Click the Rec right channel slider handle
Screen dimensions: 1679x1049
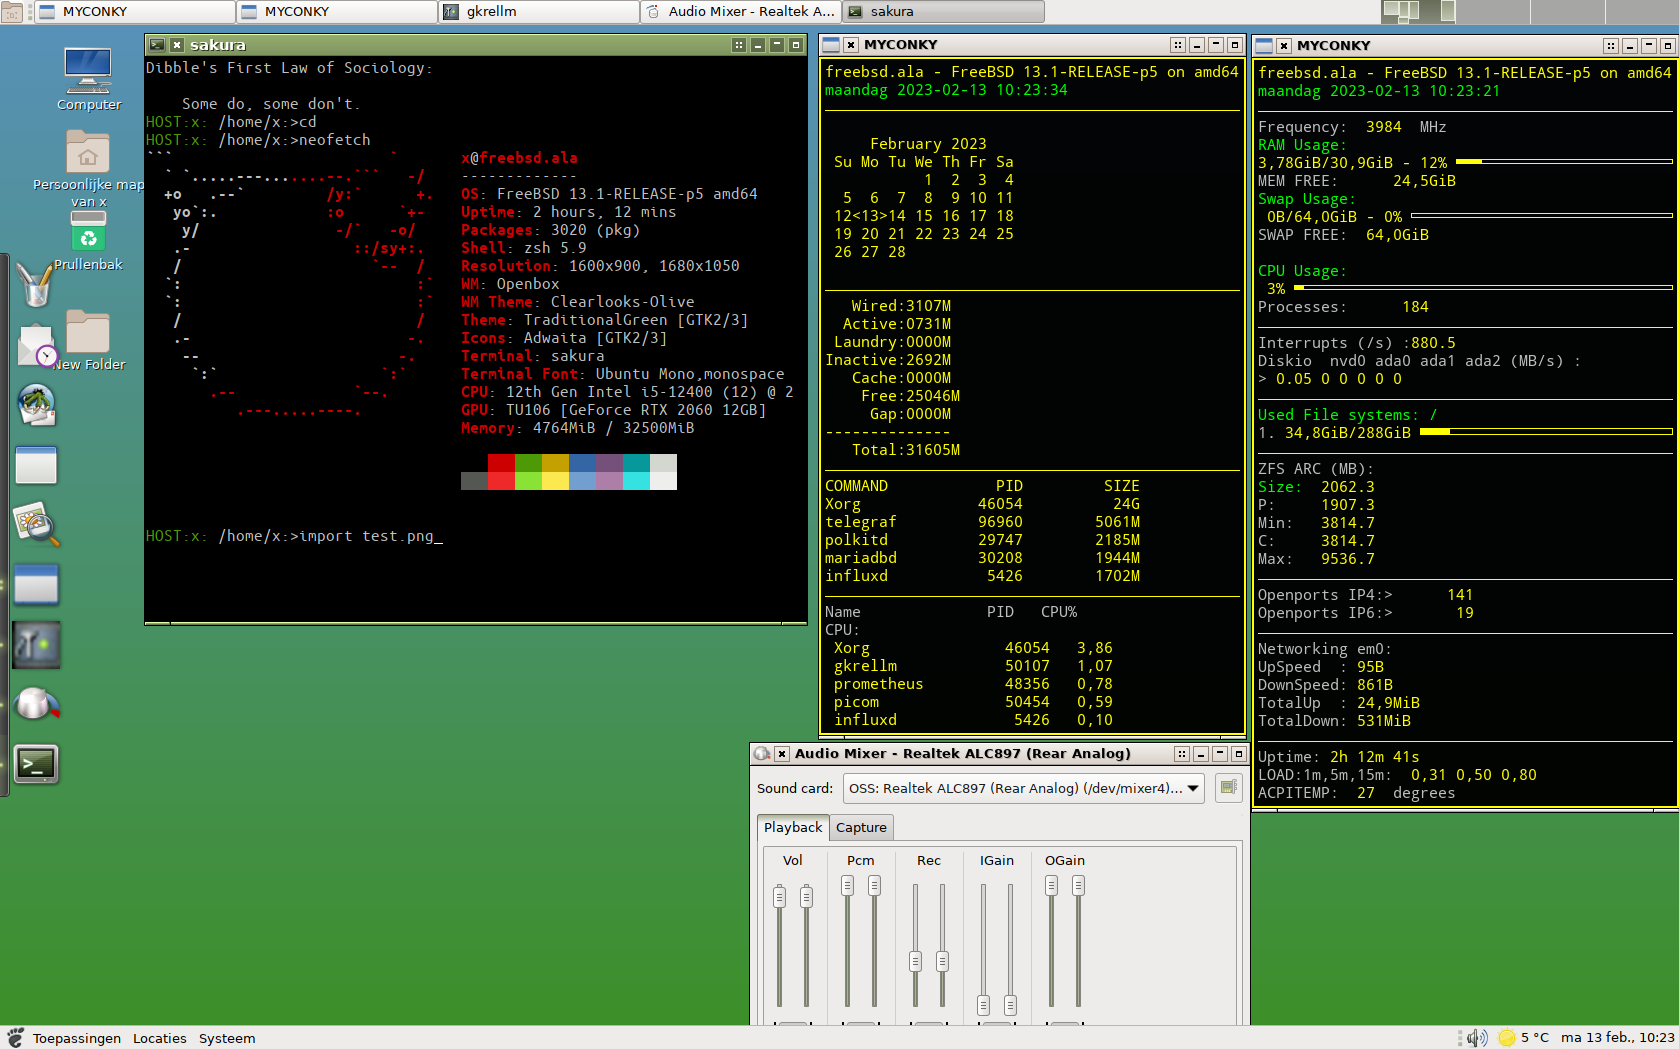coord(942,961)
